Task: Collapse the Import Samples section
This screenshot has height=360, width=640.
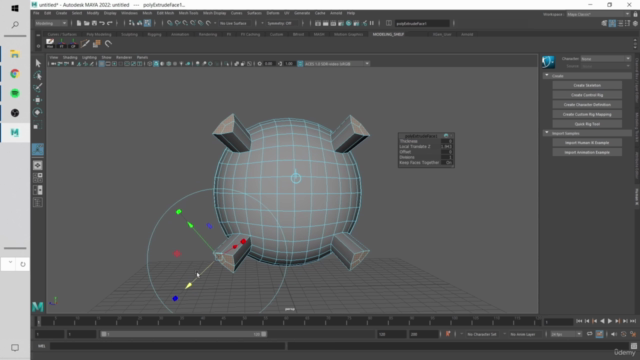Action: coord(547,133)
